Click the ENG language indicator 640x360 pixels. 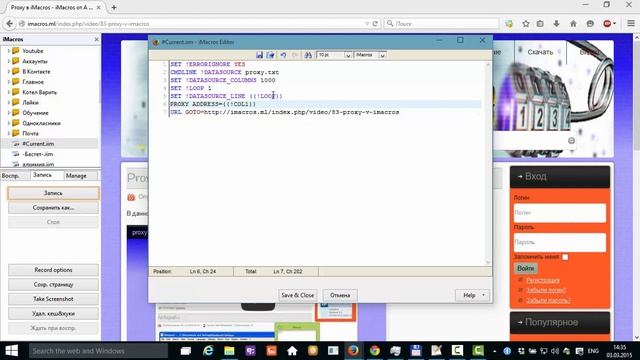pyautogui.click(x=593, y=351)
